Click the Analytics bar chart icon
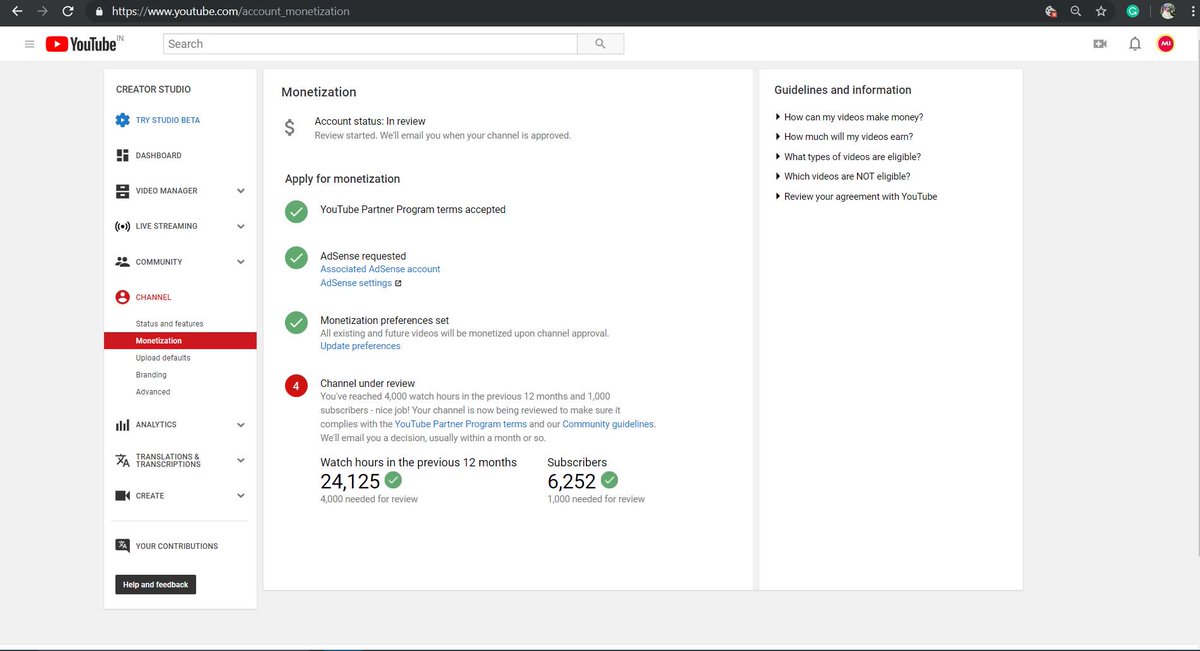 coord(122,425)
